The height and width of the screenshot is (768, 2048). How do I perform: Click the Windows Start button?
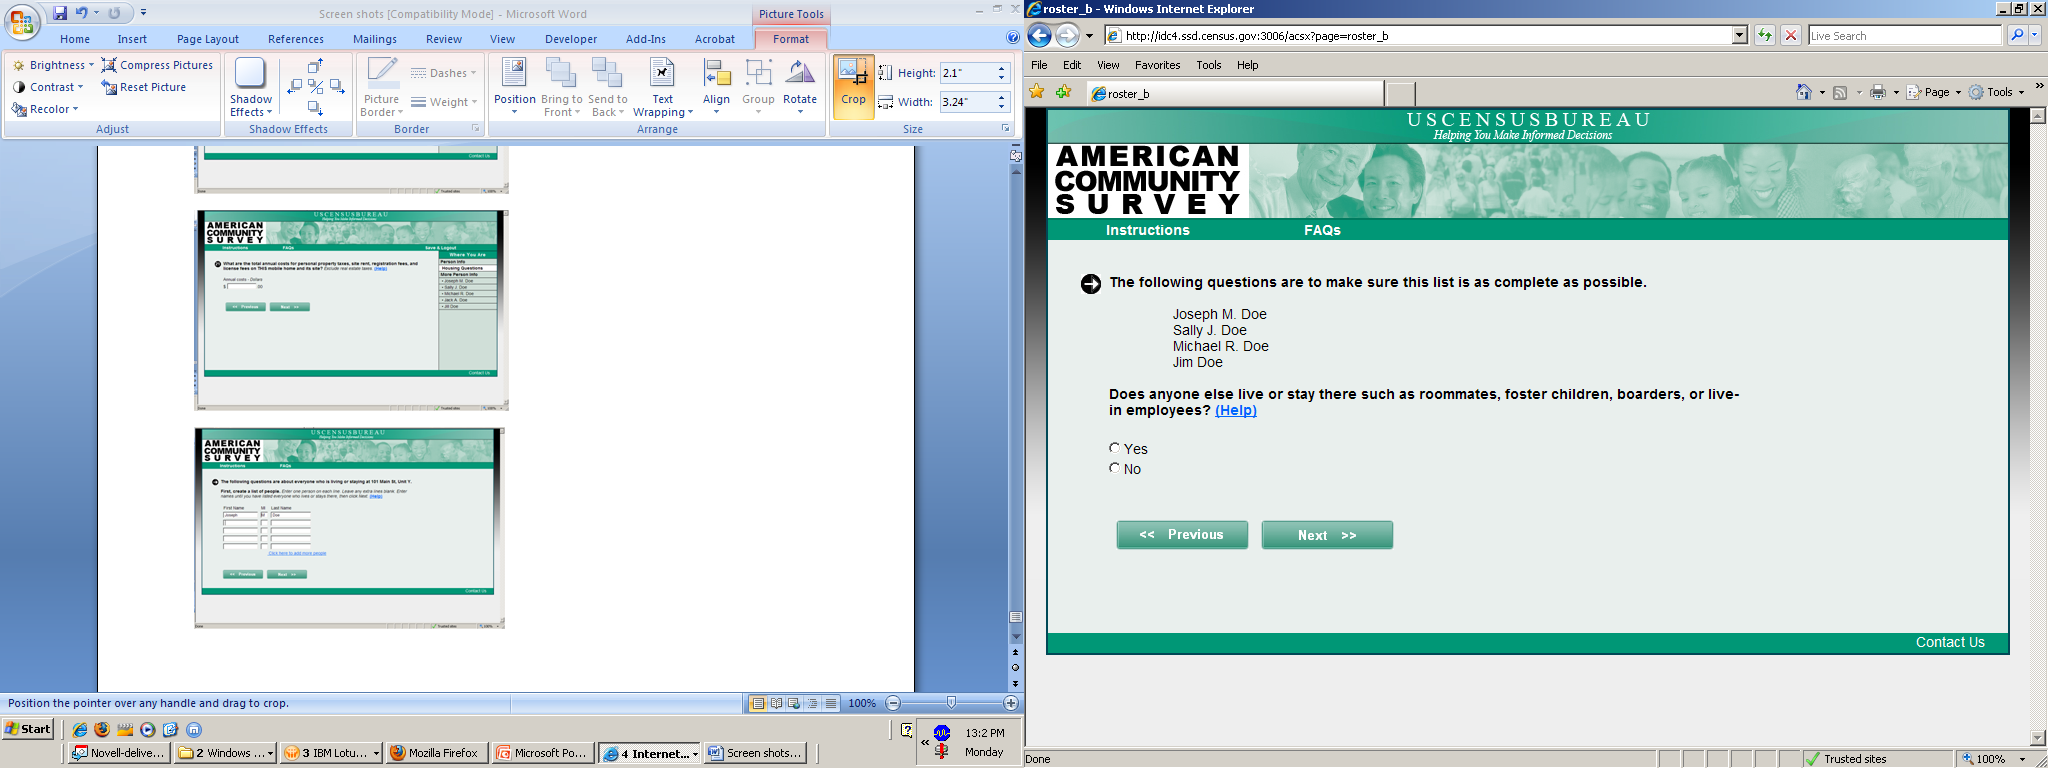tap(28, 729)
